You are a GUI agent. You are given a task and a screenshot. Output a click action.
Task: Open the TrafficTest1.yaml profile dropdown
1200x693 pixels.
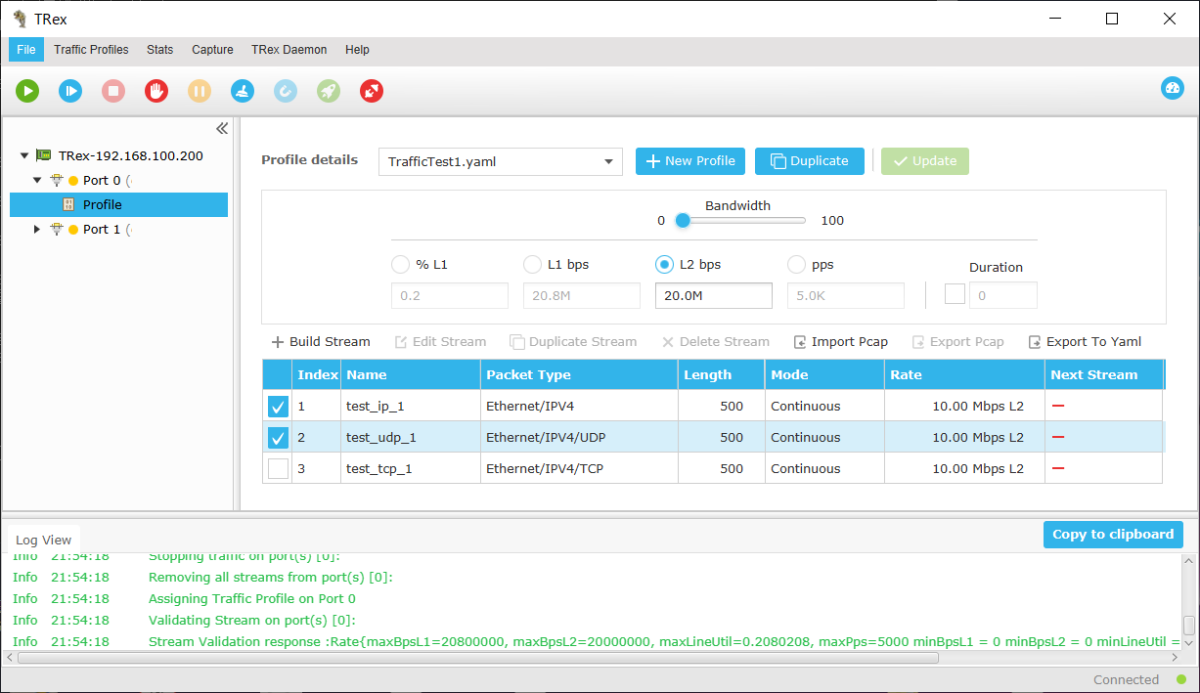[500, 162]
